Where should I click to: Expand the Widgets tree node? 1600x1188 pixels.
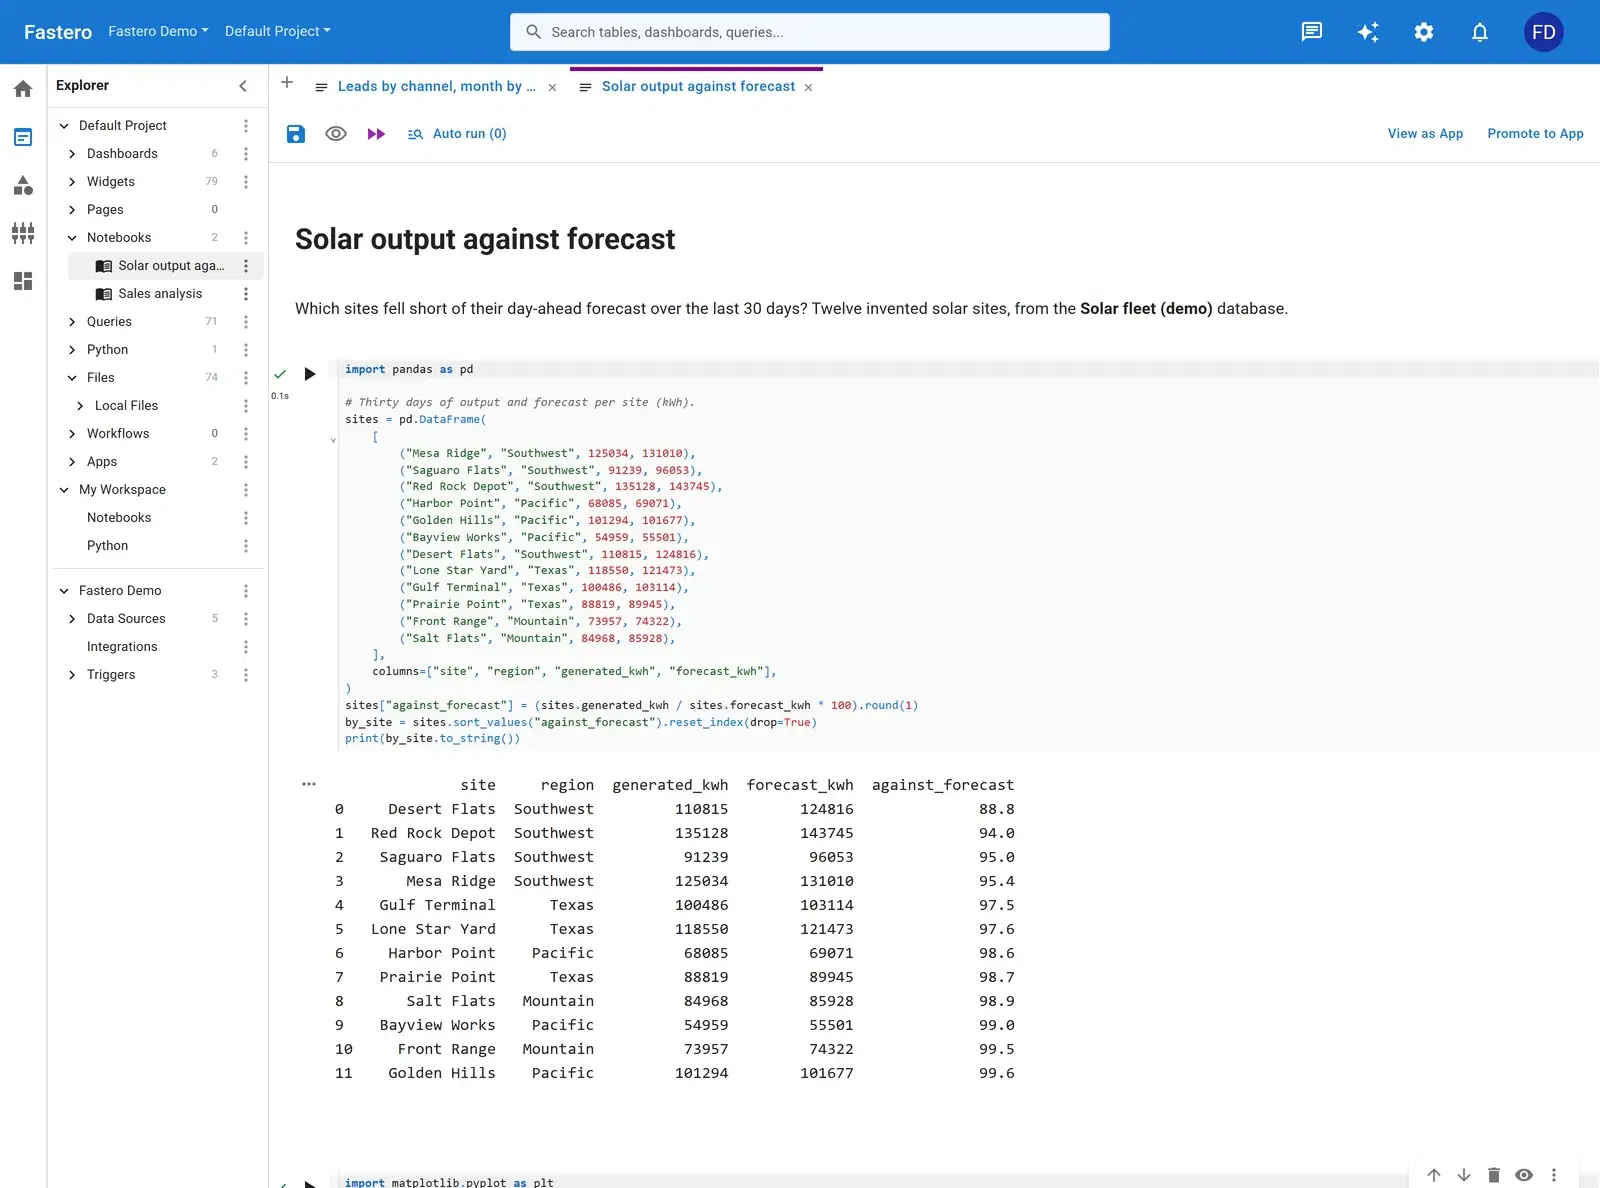point(72,182)
